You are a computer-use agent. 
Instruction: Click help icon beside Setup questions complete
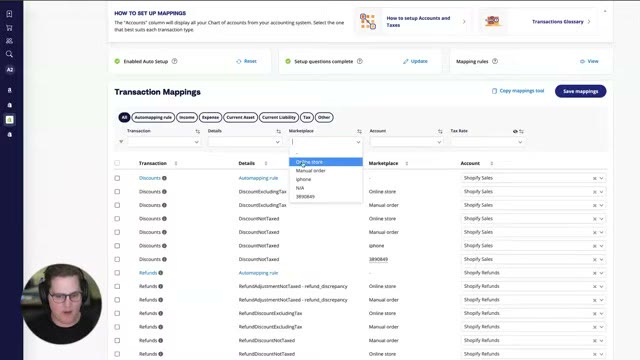point(360,61)
